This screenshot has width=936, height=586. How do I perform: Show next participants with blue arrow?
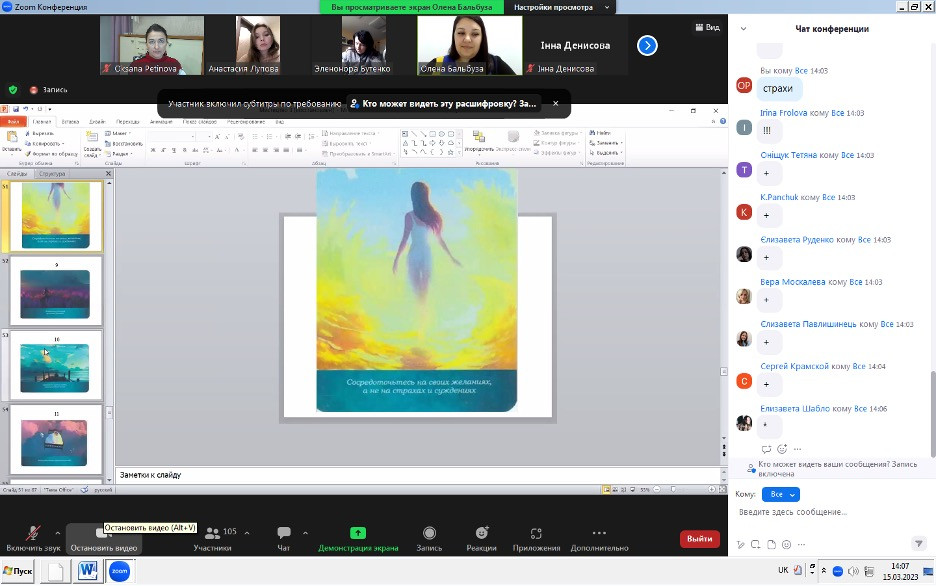pyautogui.click(x=647, y=45)
